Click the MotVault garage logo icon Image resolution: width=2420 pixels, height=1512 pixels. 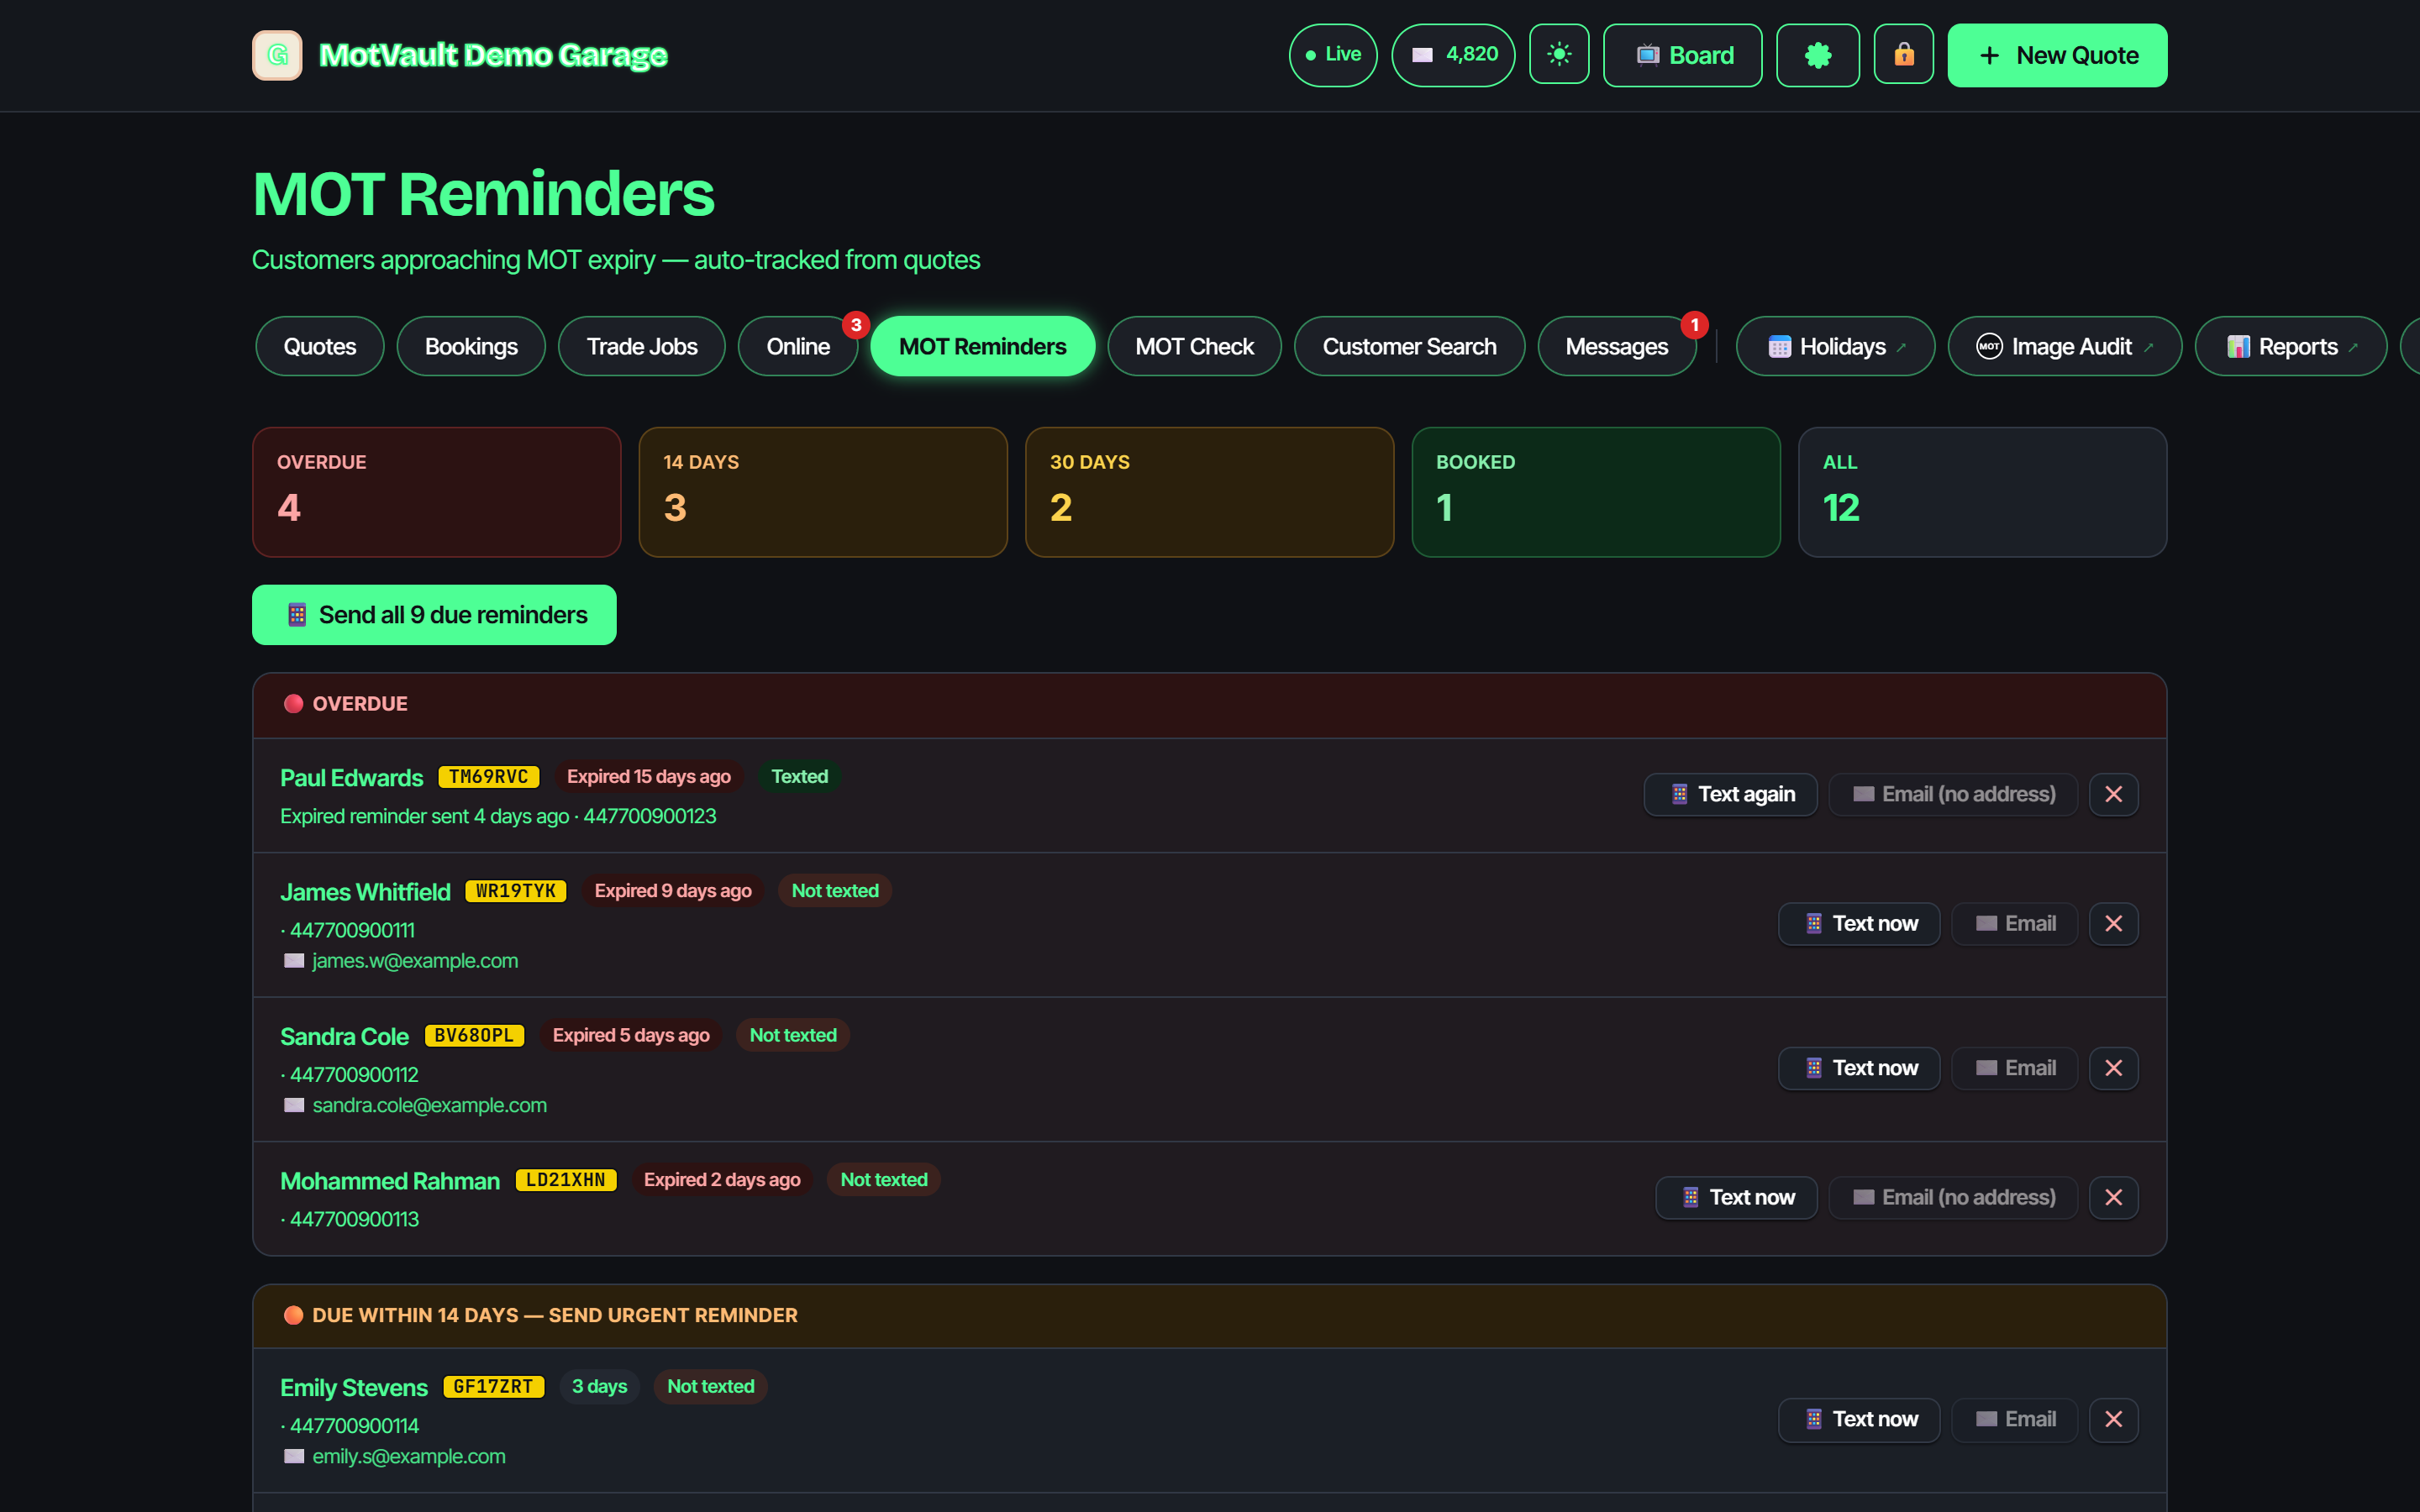coord(277,55)
